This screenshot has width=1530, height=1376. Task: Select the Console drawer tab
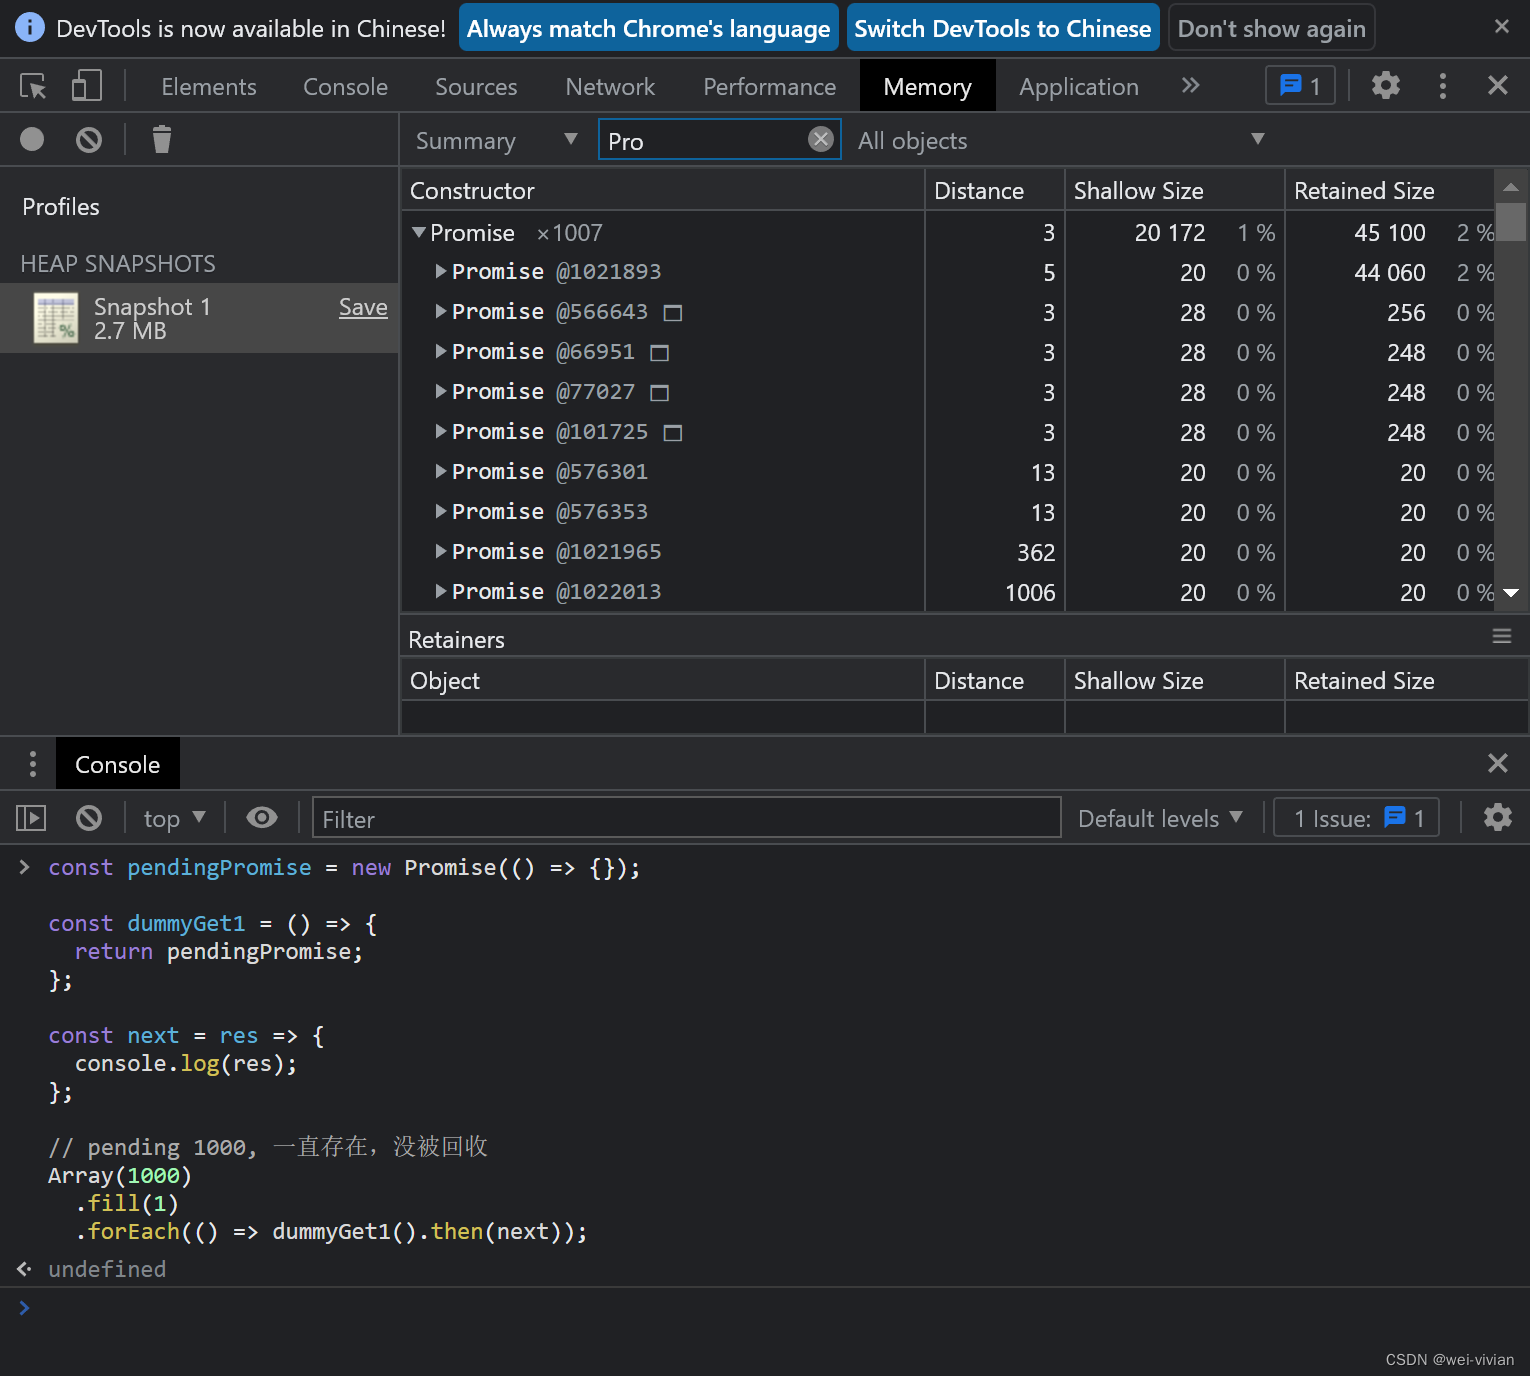(117, 764)
